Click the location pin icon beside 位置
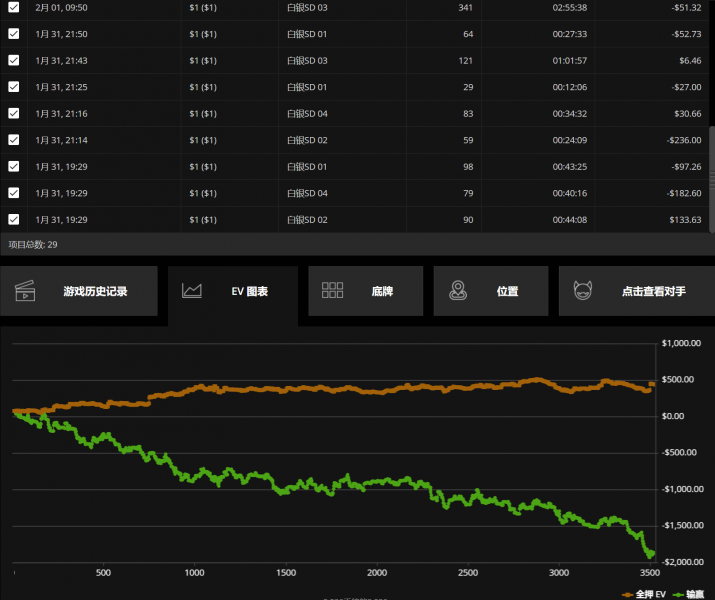 pyautogui.click(x=458, y=291)
